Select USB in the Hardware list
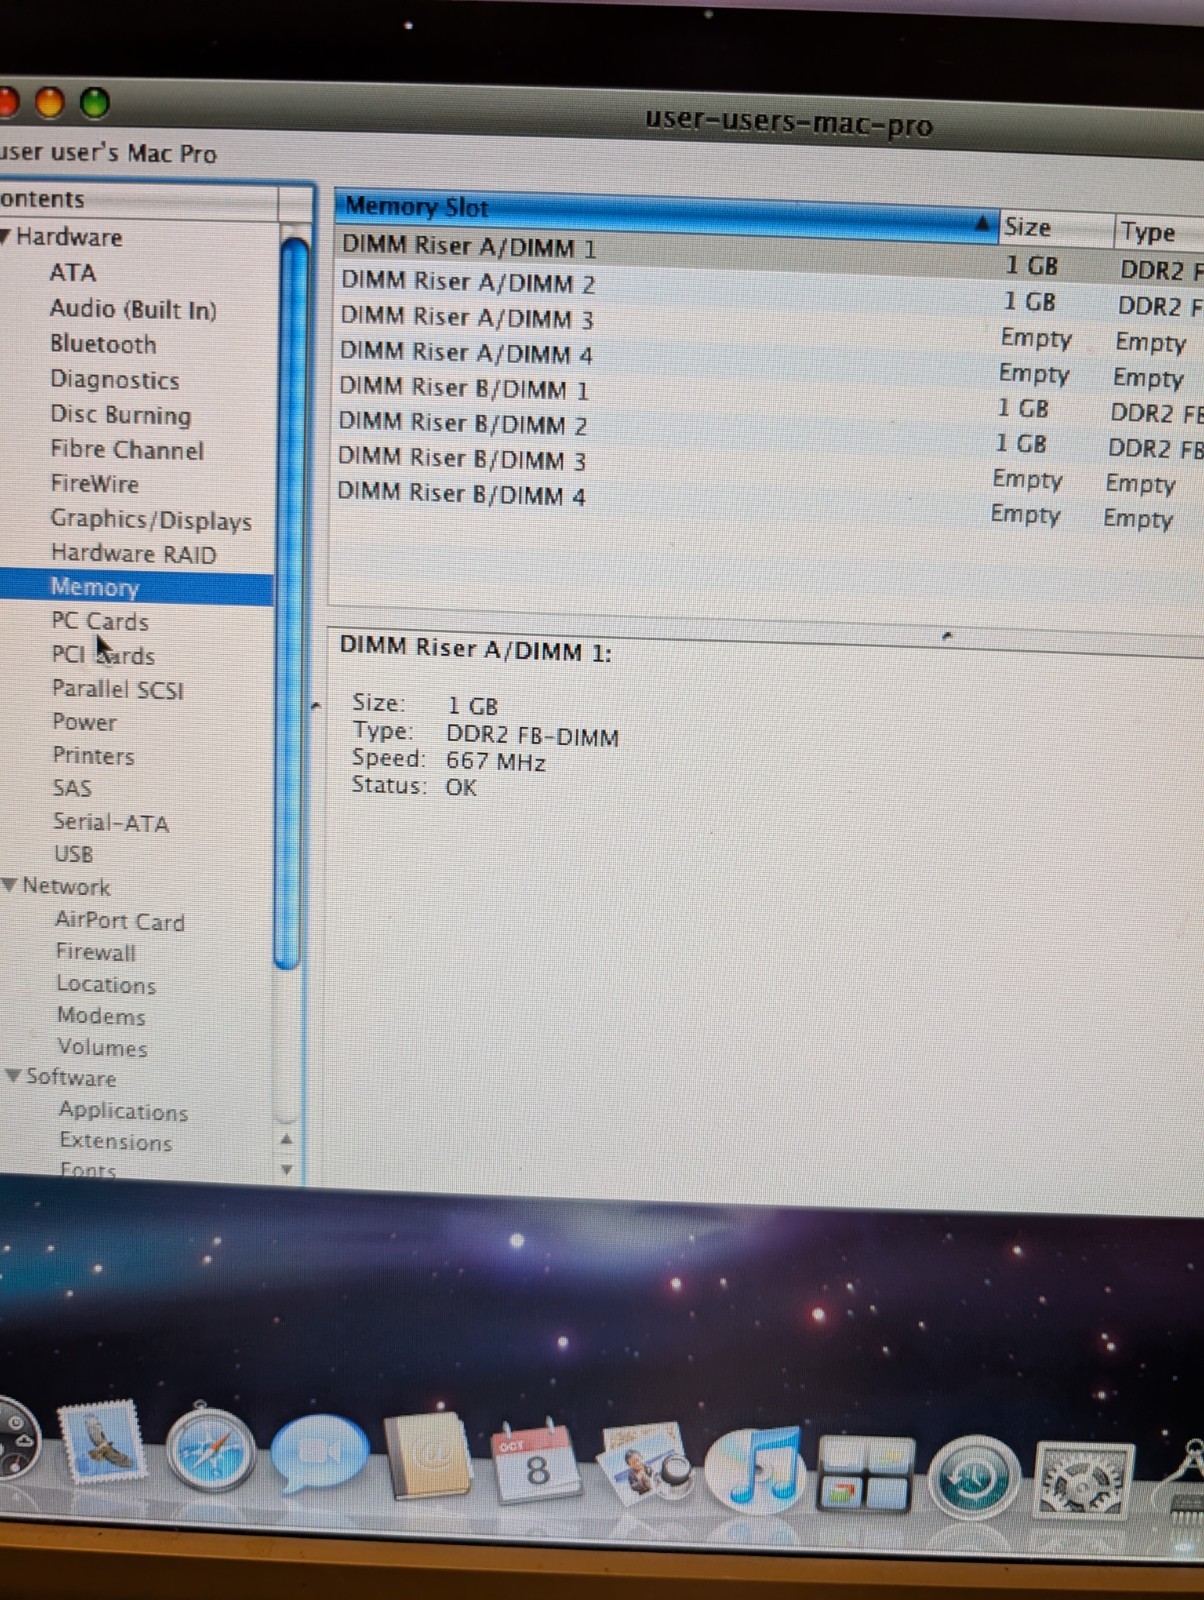This screenshot has width=1204, height=1600. [x=74, y=854]
